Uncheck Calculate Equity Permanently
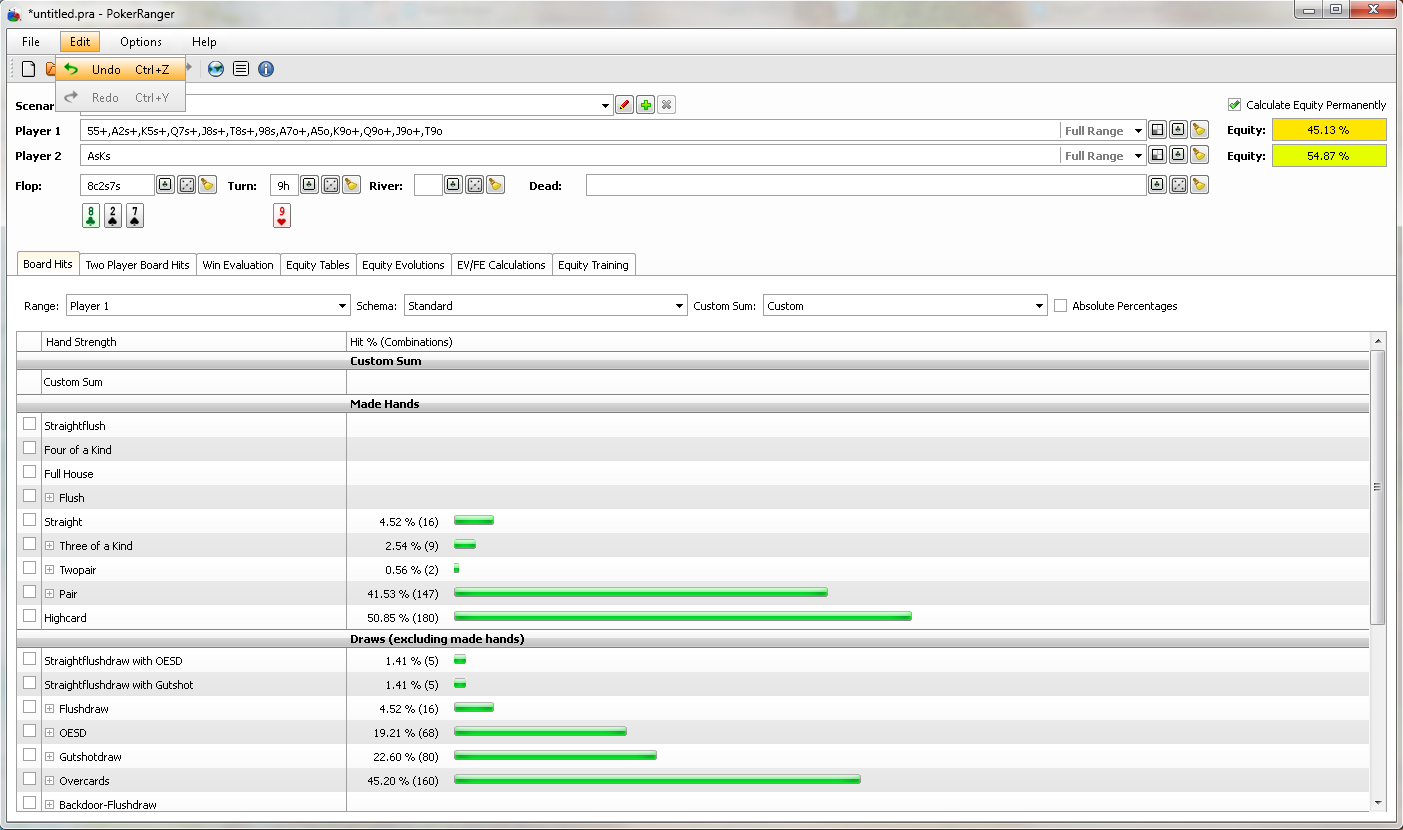 pos(1234,105)
